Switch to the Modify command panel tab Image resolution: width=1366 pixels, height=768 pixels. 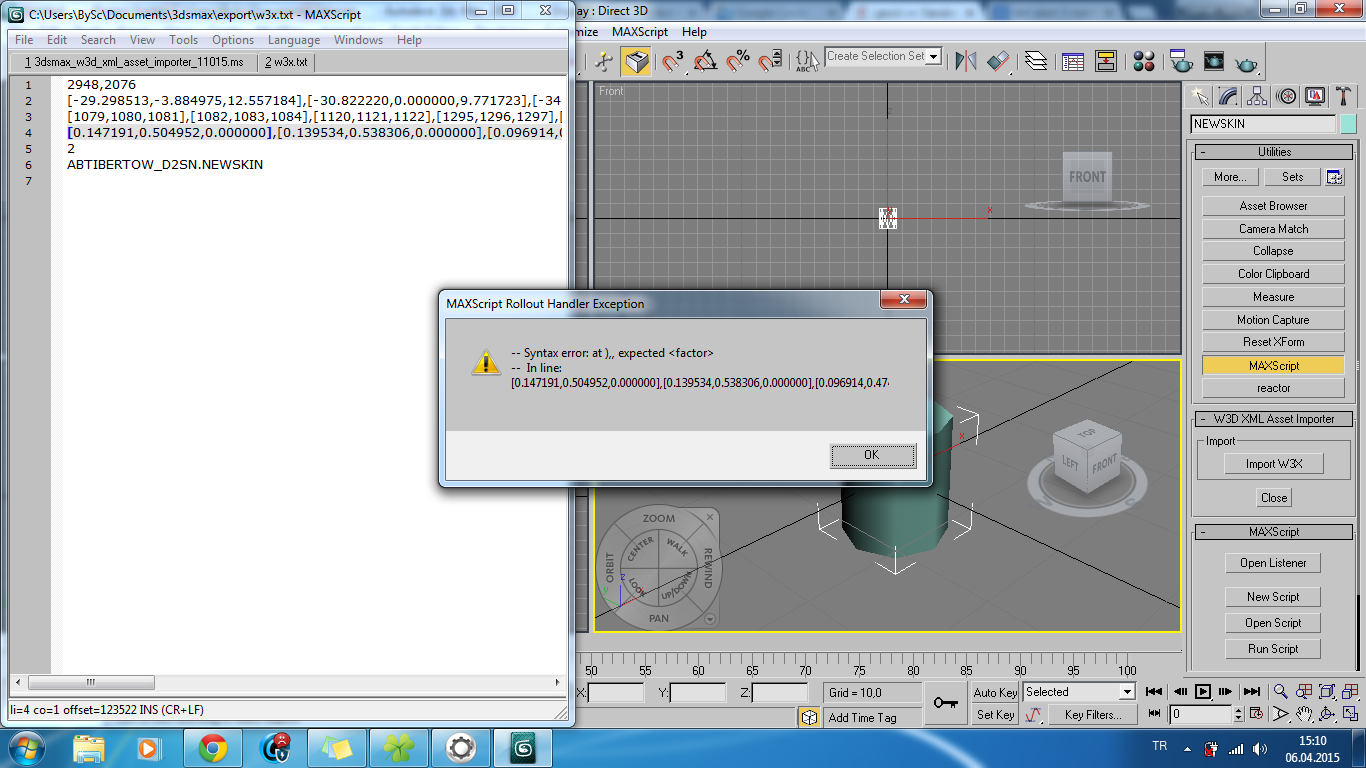[x=1229, y=96]
